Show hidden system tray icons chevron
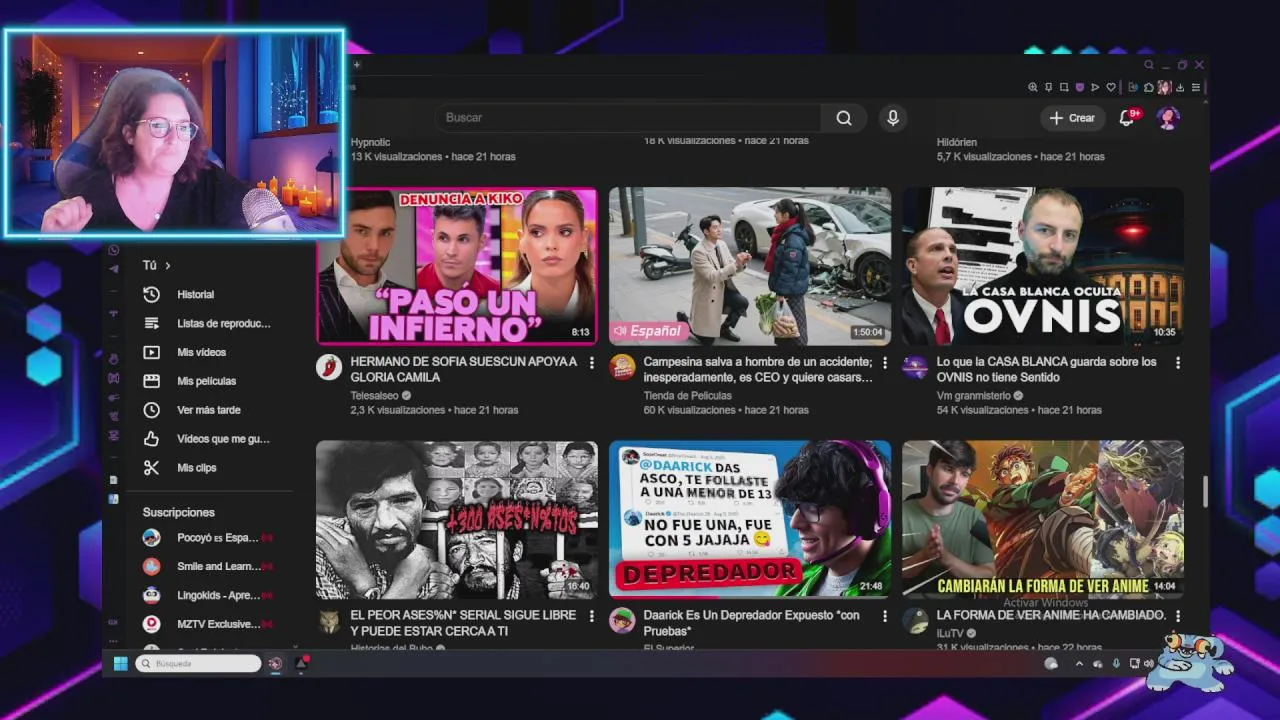The image size is (1280, 720). pyautogui.click(x=1079, y=663)
